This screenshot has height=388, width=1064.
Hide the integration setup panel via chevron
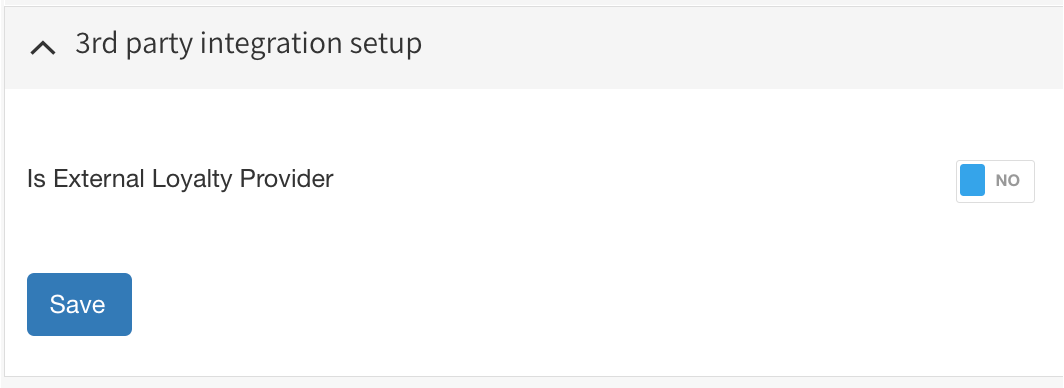pyautogui.click(x=43, y=49)
